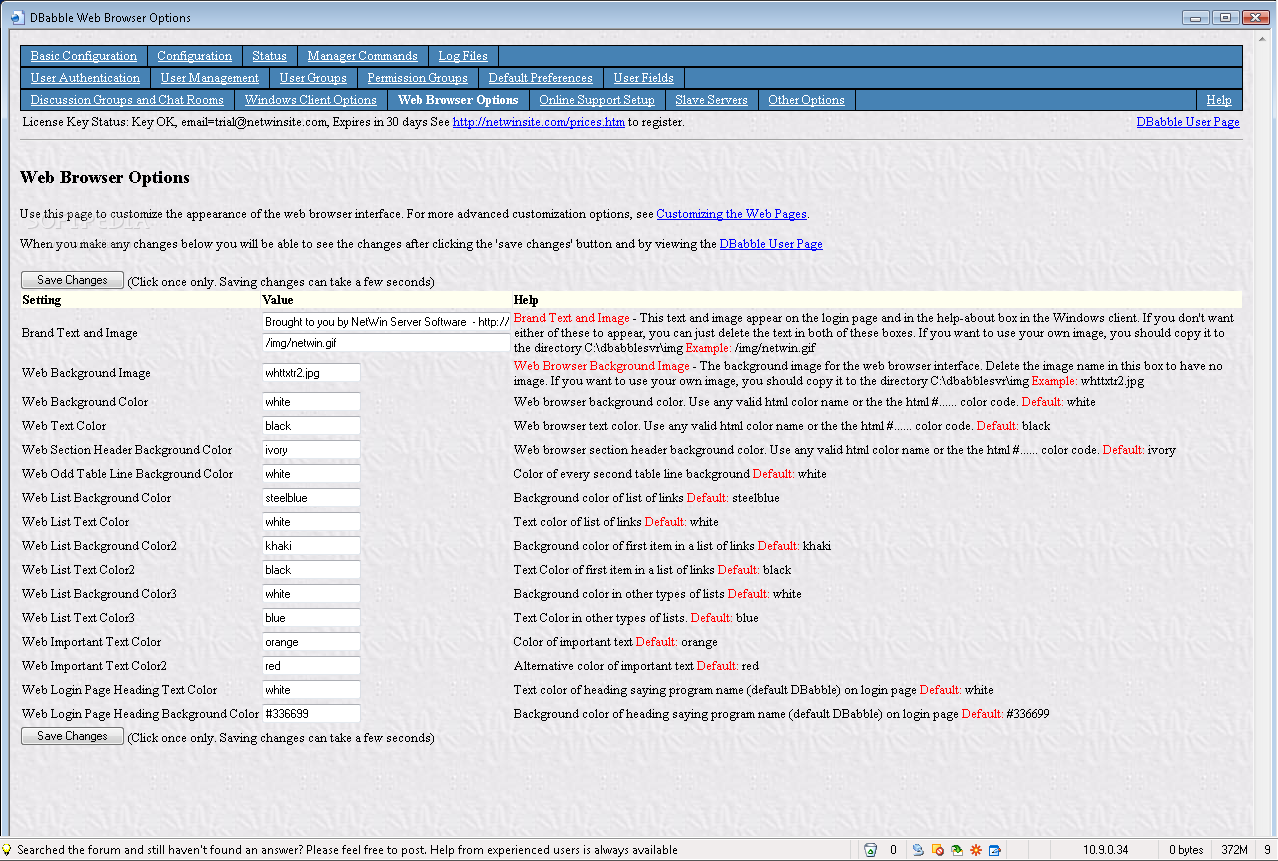
Task: Click the DBabble window title icon
Action: [17, 17]
